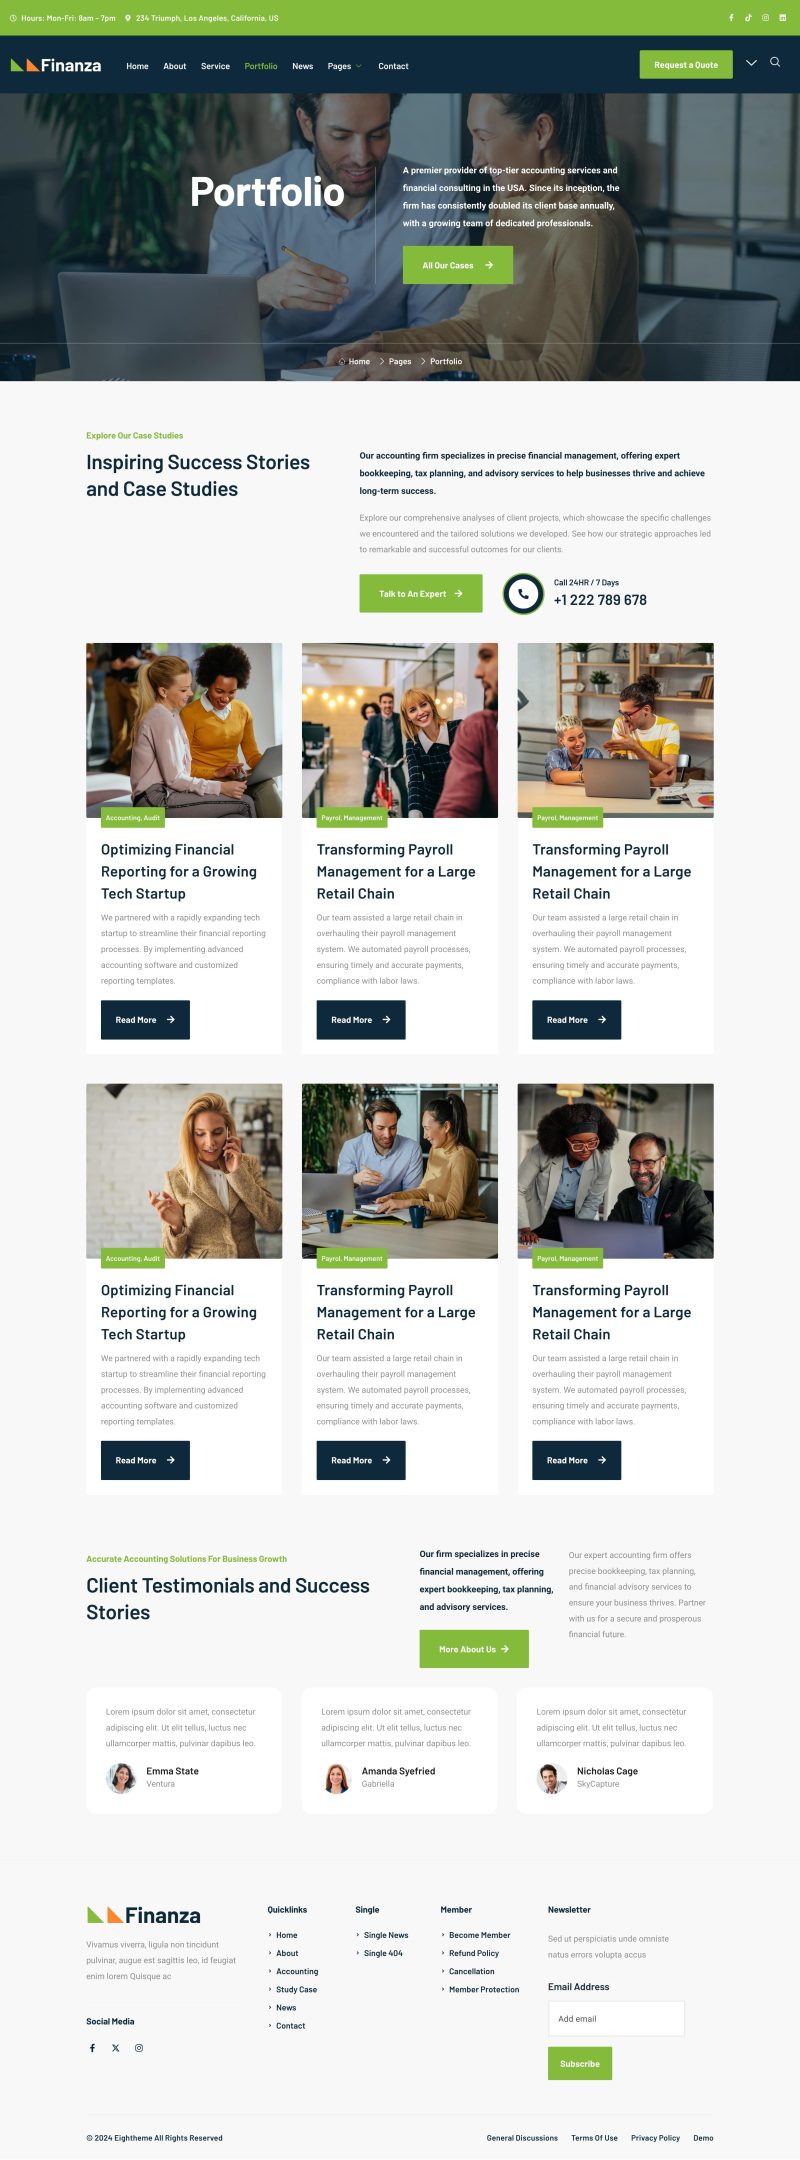Click the Finanza logo in header
The height and width of the screenshot is (2160, 800).
tap(56, 65)
